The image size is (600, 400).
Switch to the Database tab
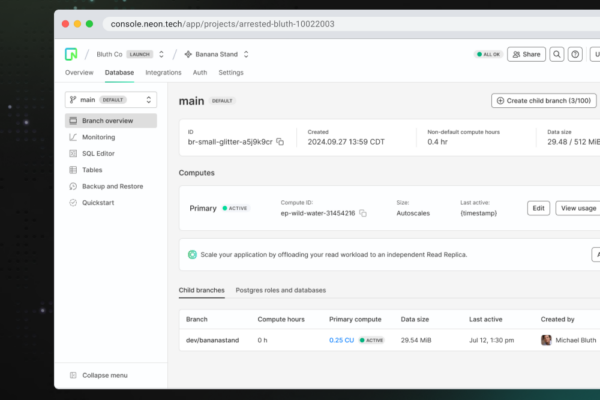[119, 73]
